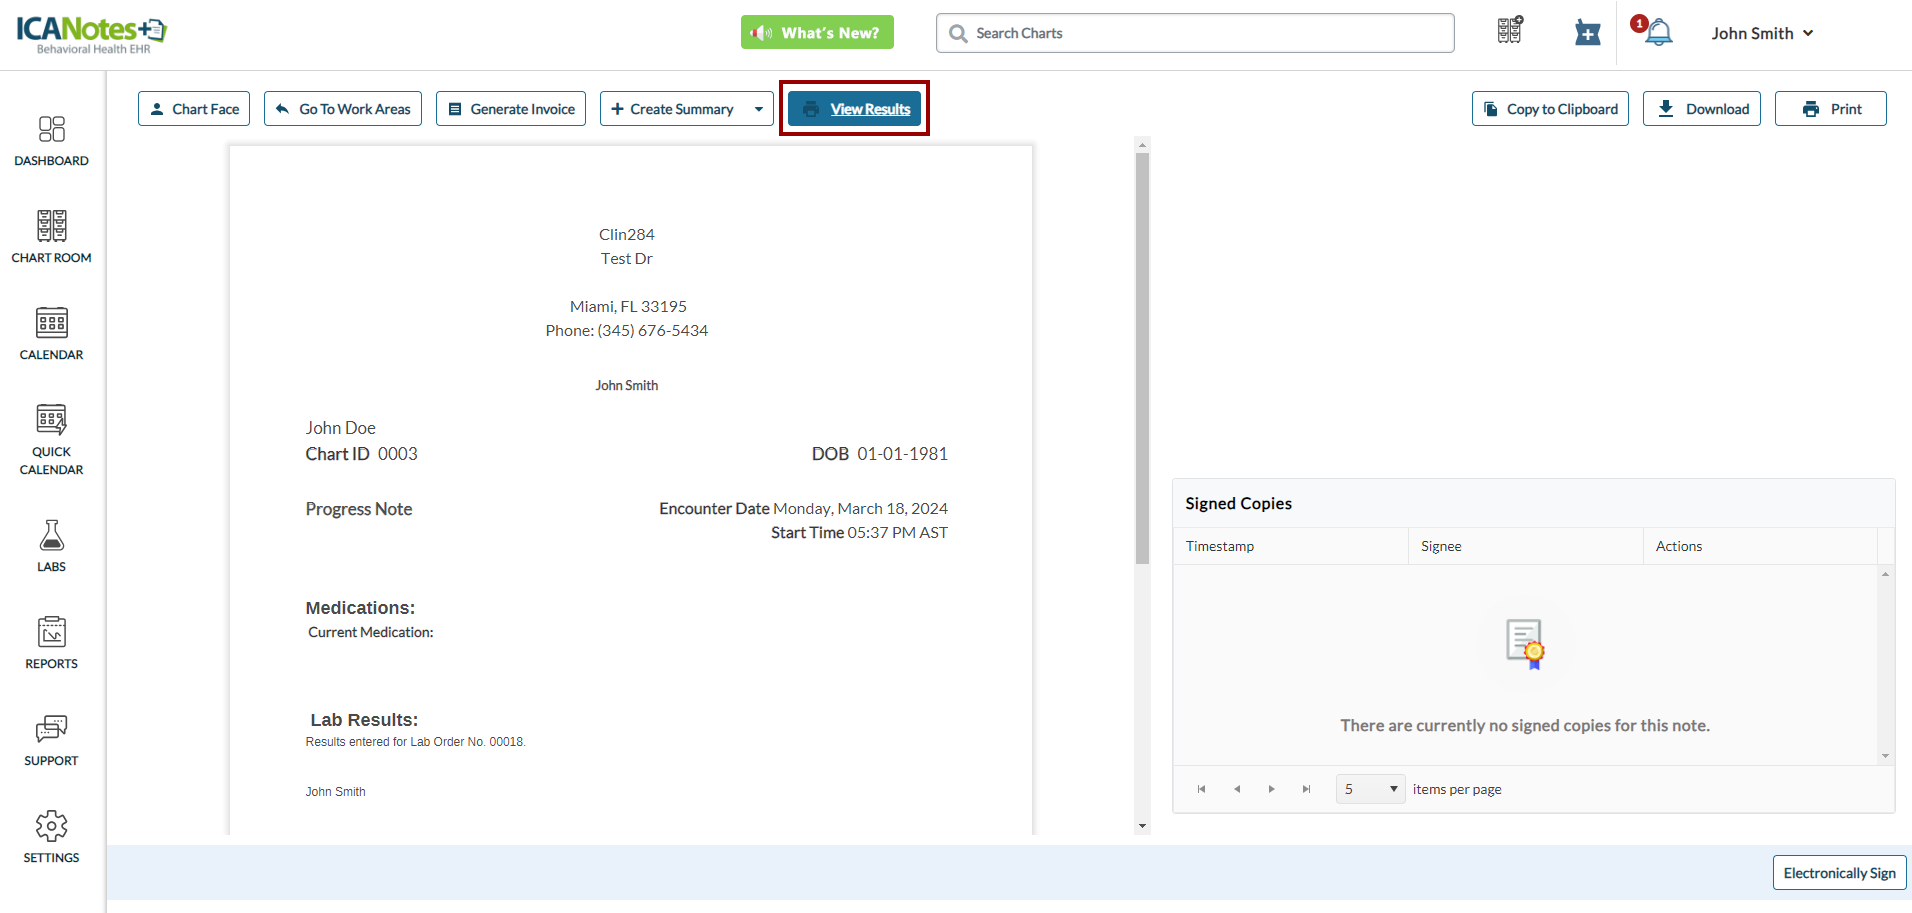The image size is (1912, 913).
Task: Open the items per page dropdown
Action: pos(1370,789)
